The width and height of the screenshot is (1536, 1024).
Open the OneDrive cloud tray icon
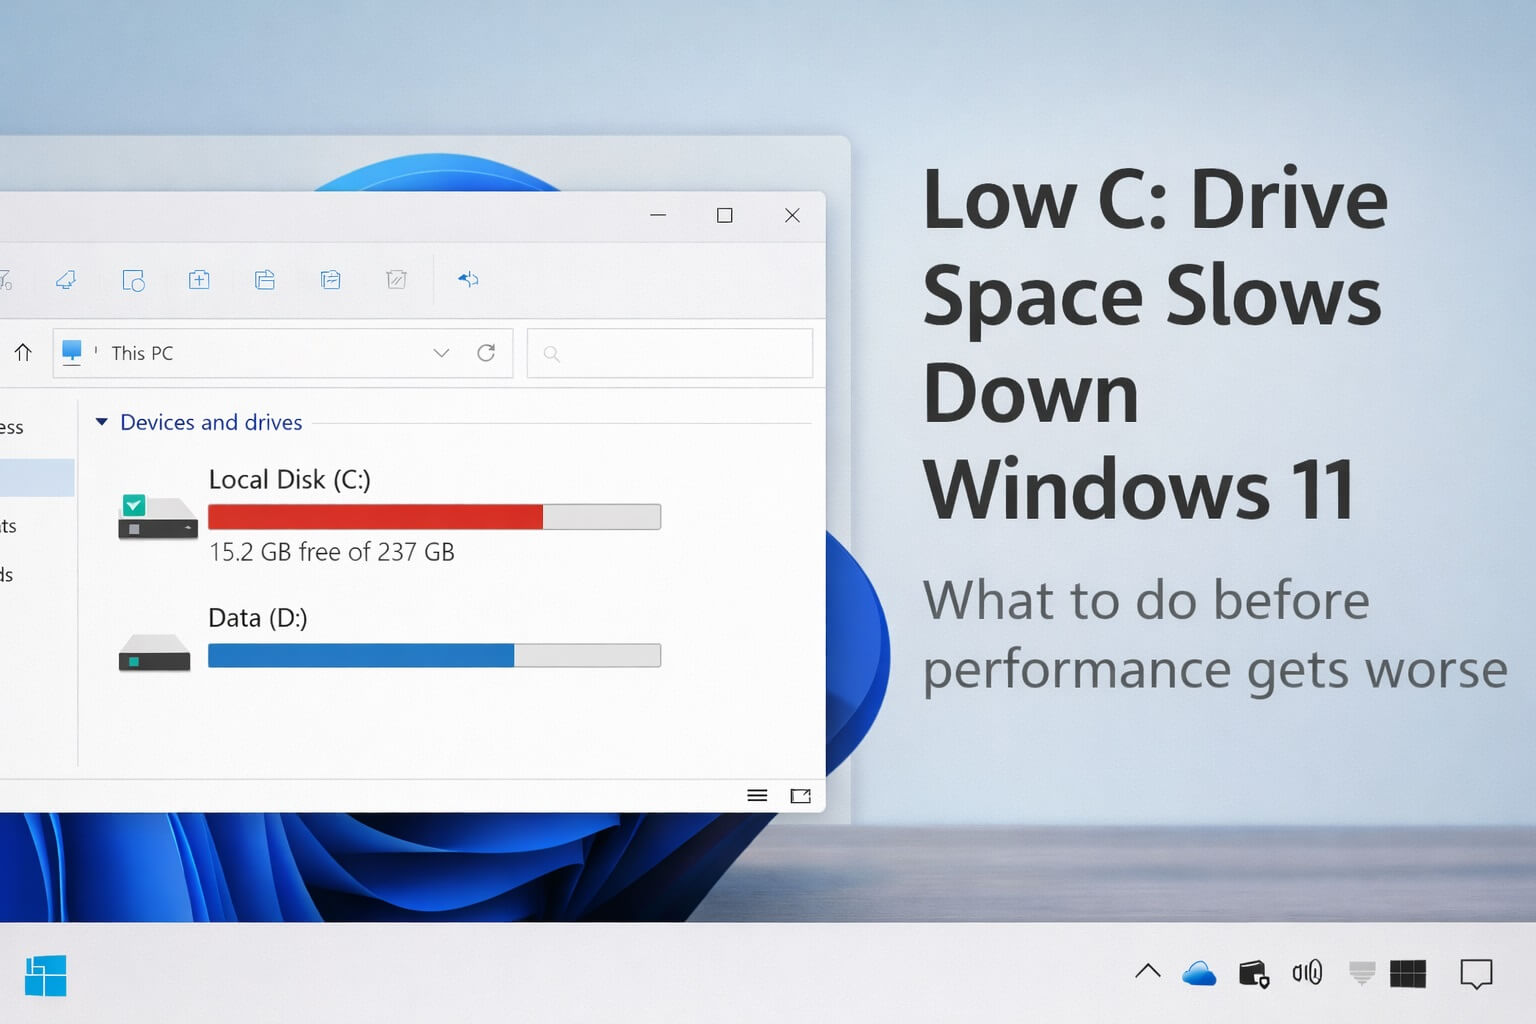coord(1198,973)
